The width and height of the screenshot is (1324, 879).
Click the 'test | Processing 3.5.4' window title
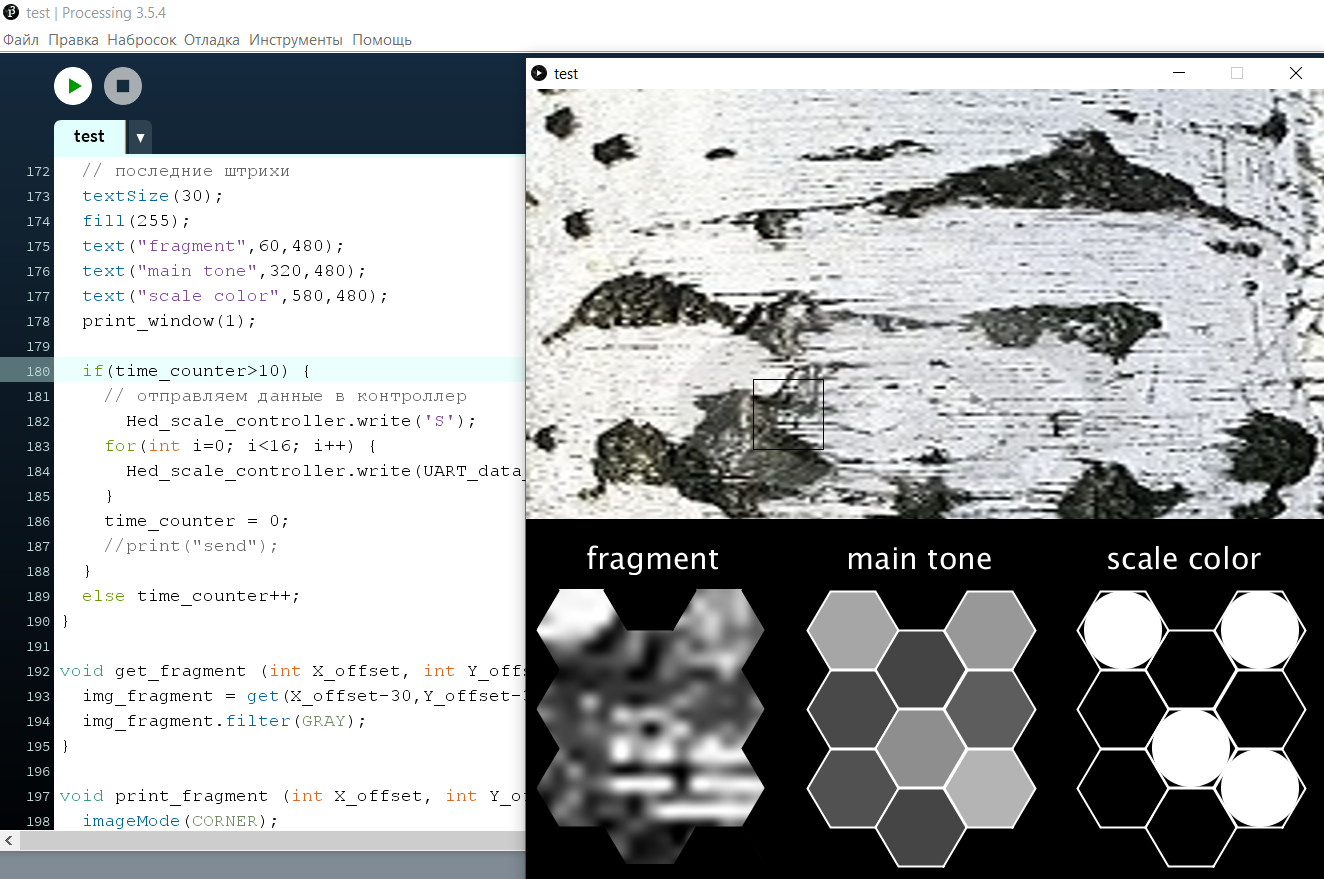(x=96, y=13)
